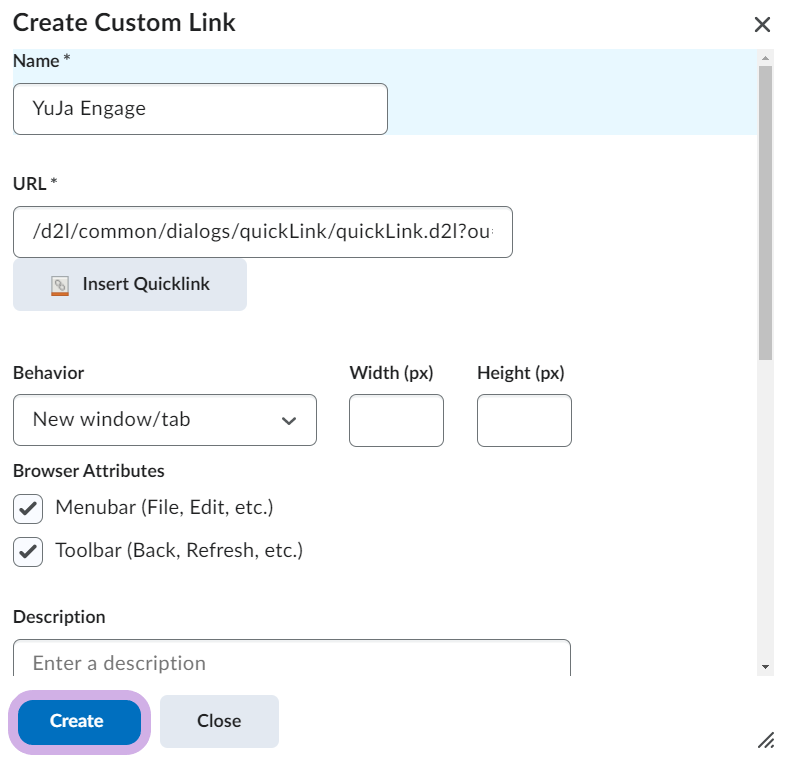Click the Create button
792x761 pixels.
[79, 722]
